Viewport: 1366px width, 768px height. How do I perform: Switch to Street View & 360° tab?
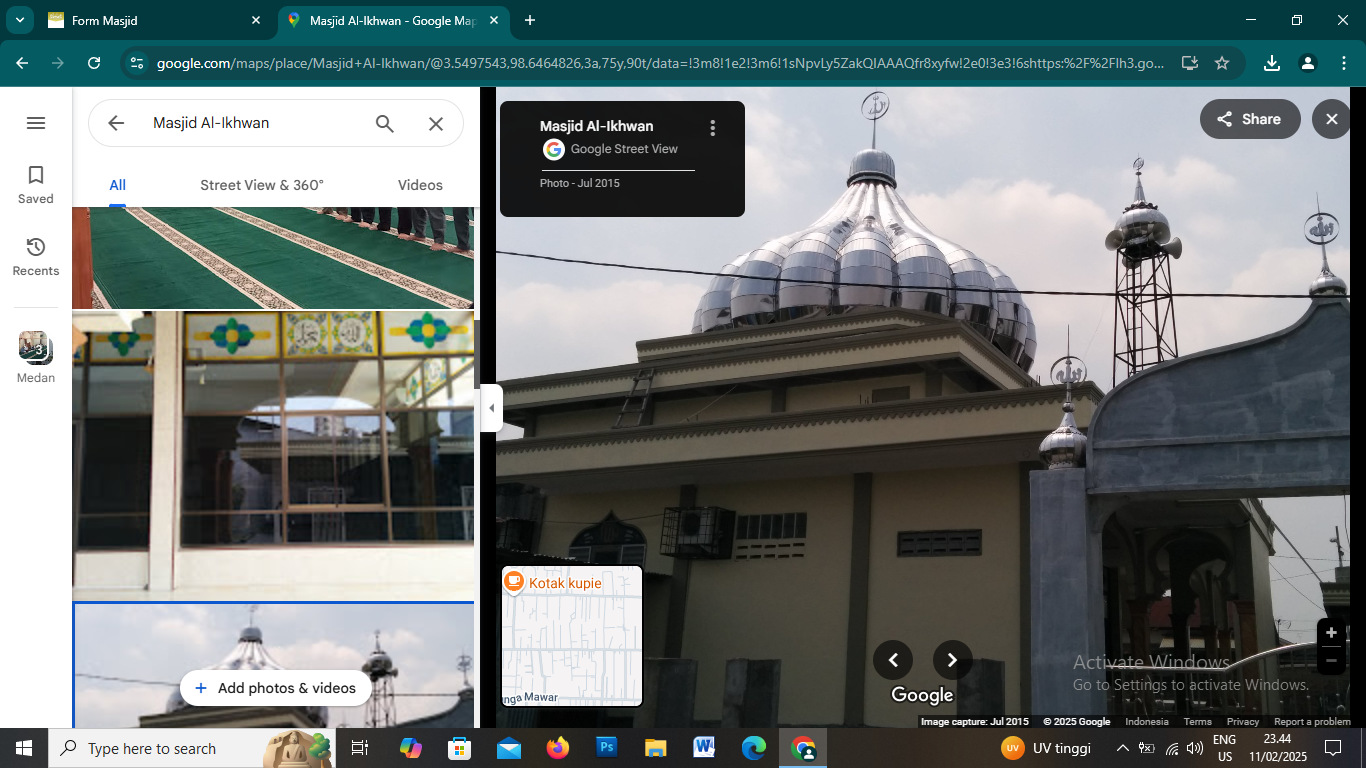[262, 185]
